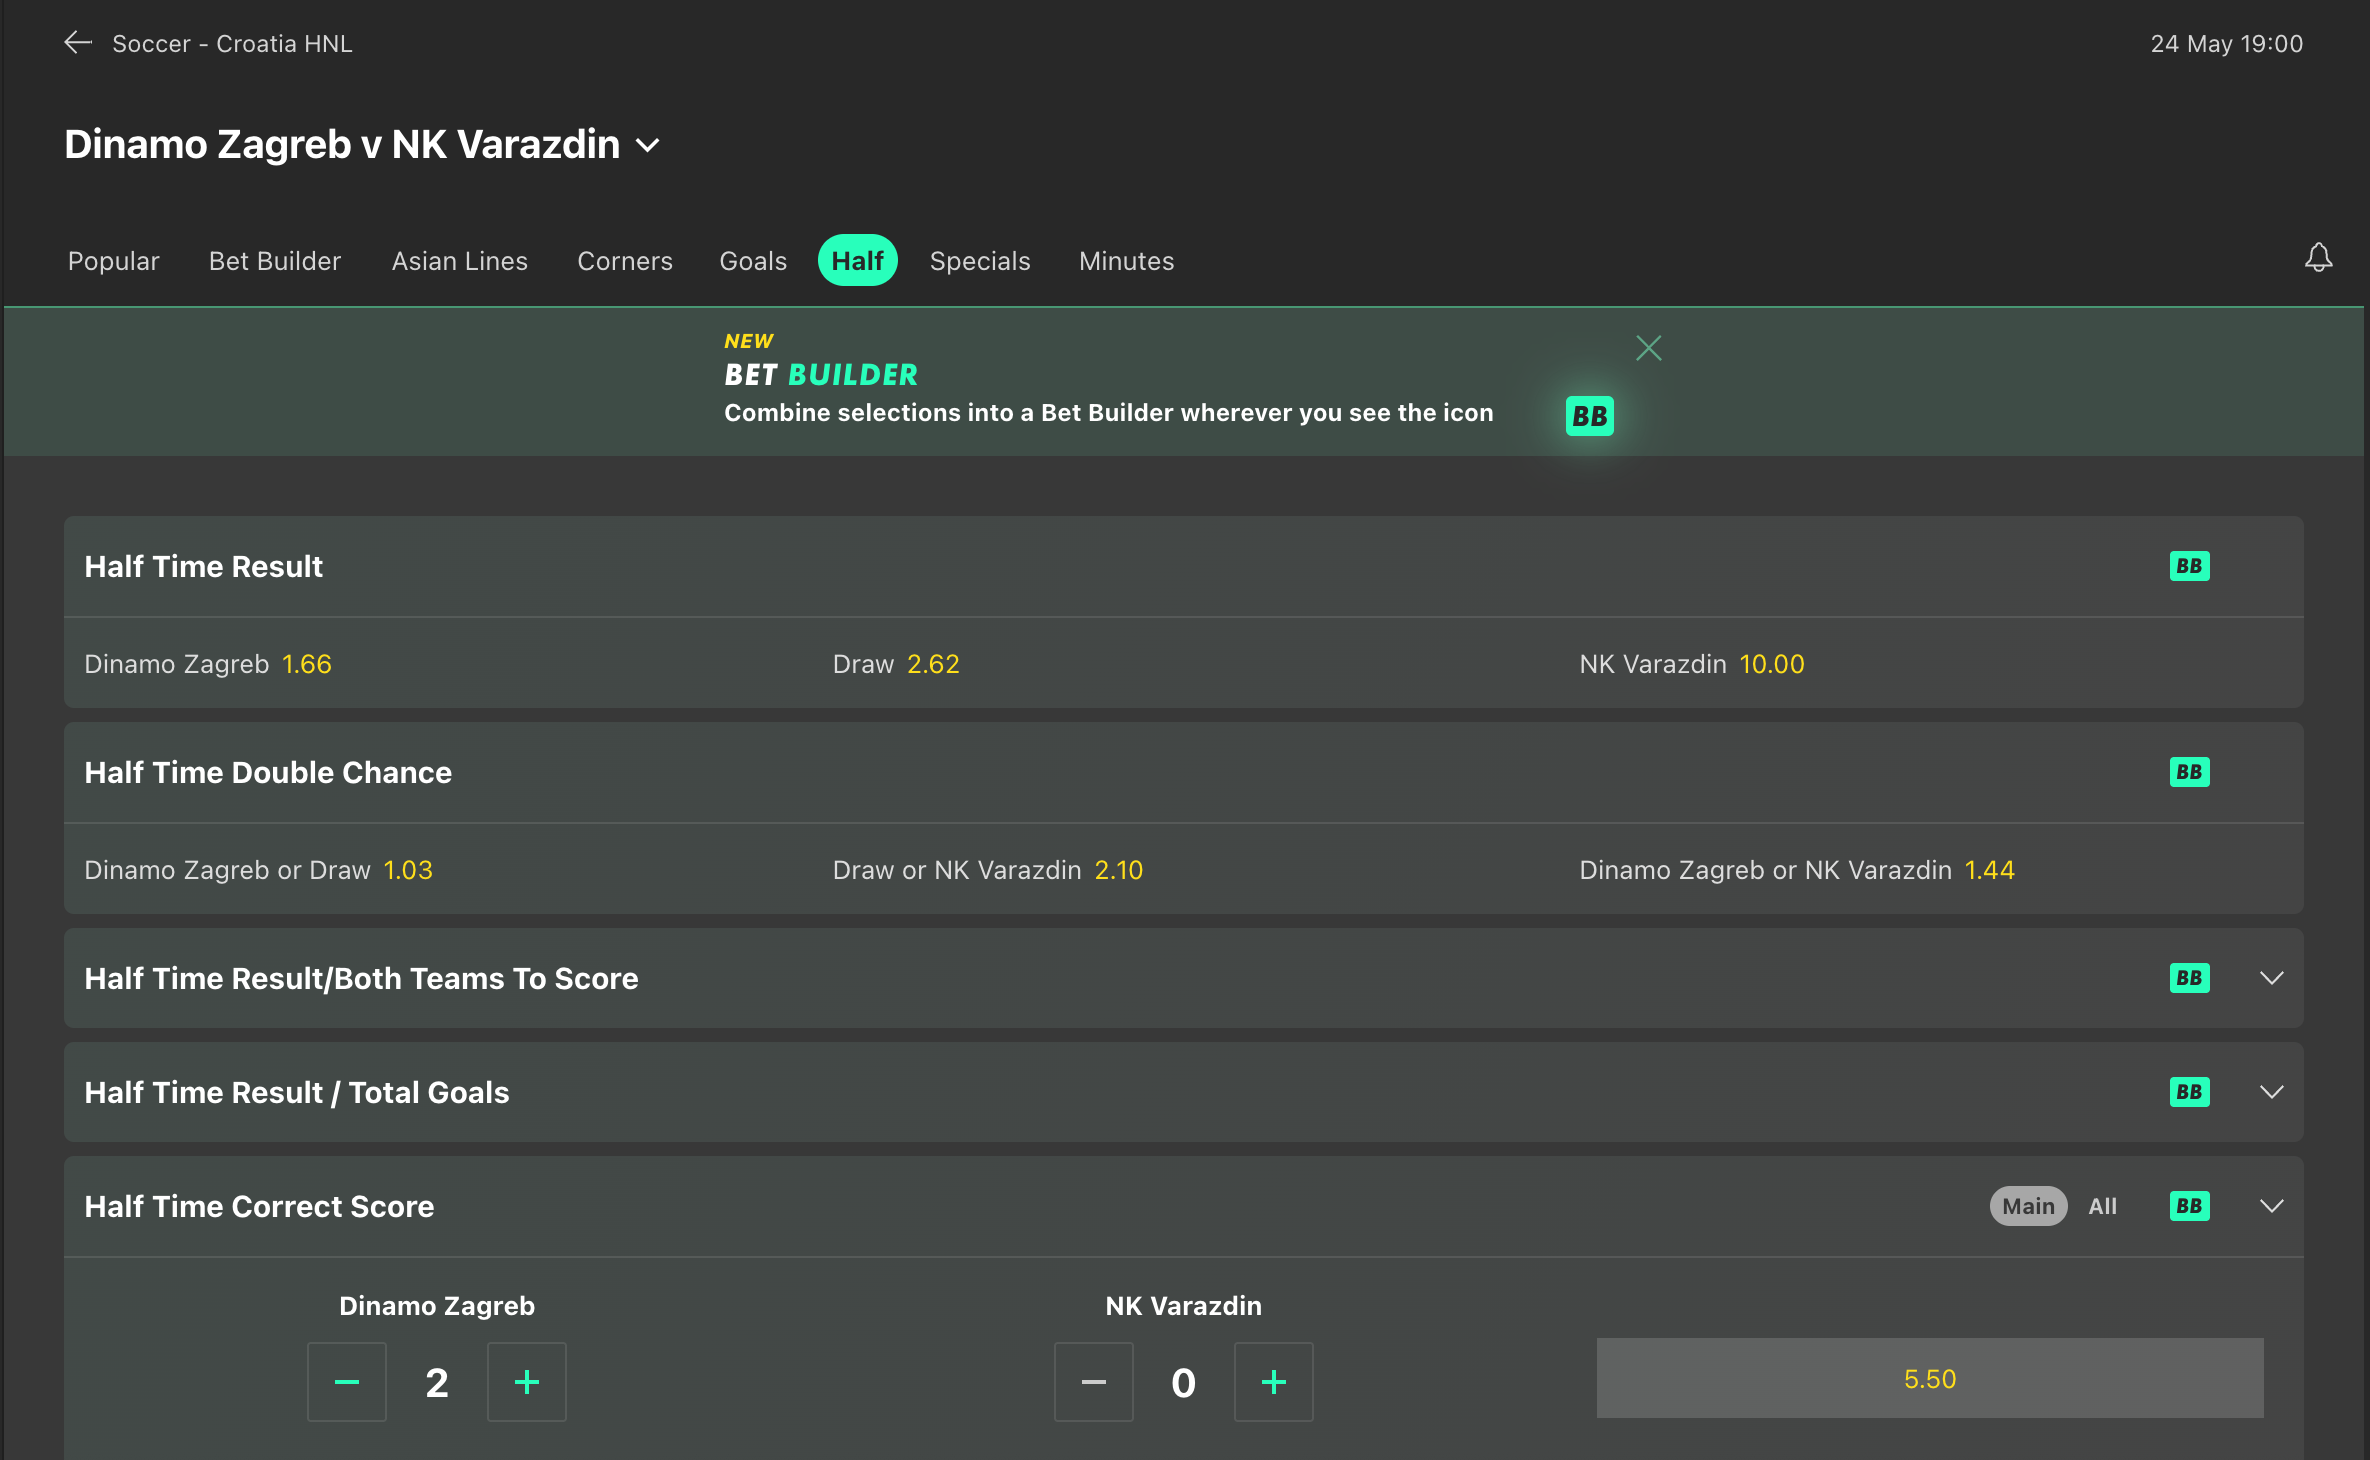
Task: Select Dinamo Zagreb or Draw 1.03
Action: 259,870
